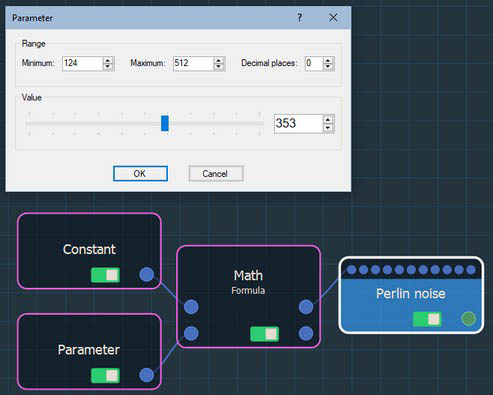The image size is (493, 395).
Task: Select the Perlin noise node
Action: pyautogui.click(x=411, y=295)
